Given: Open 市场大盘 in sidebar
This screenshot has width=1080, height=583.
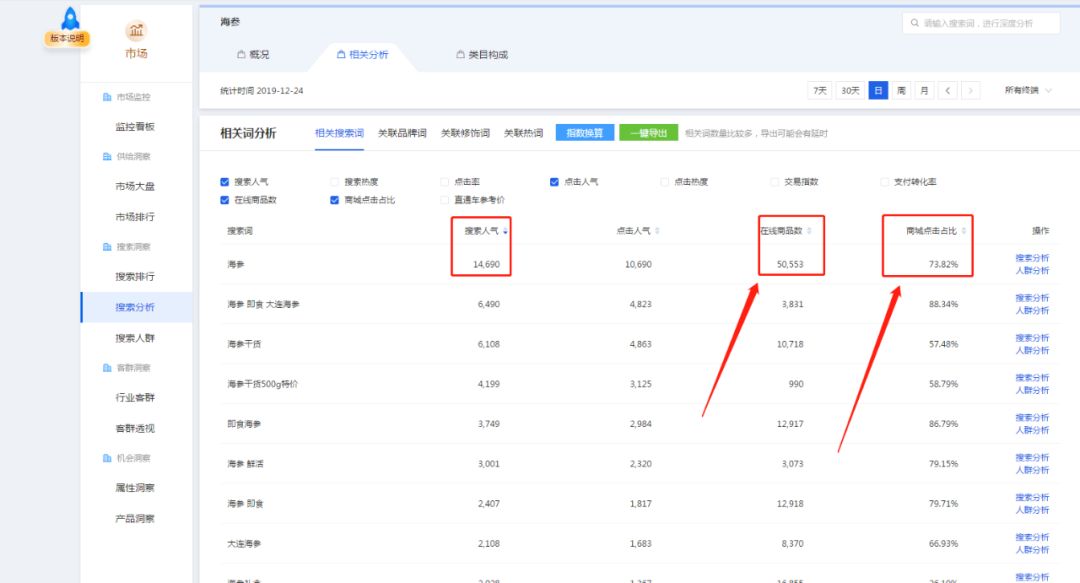Looking at the screenshot, I should click(x=135, y=186).
